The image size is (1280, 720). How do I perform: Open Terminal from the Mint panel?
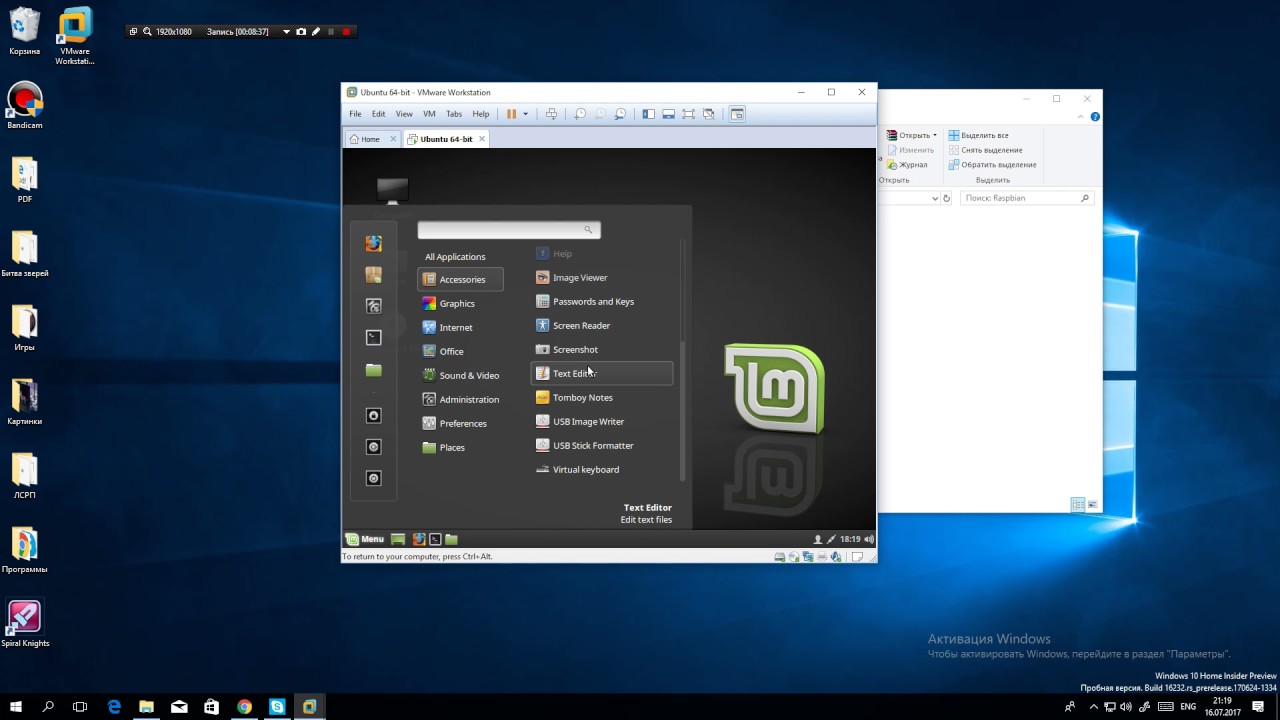(435, 539)
